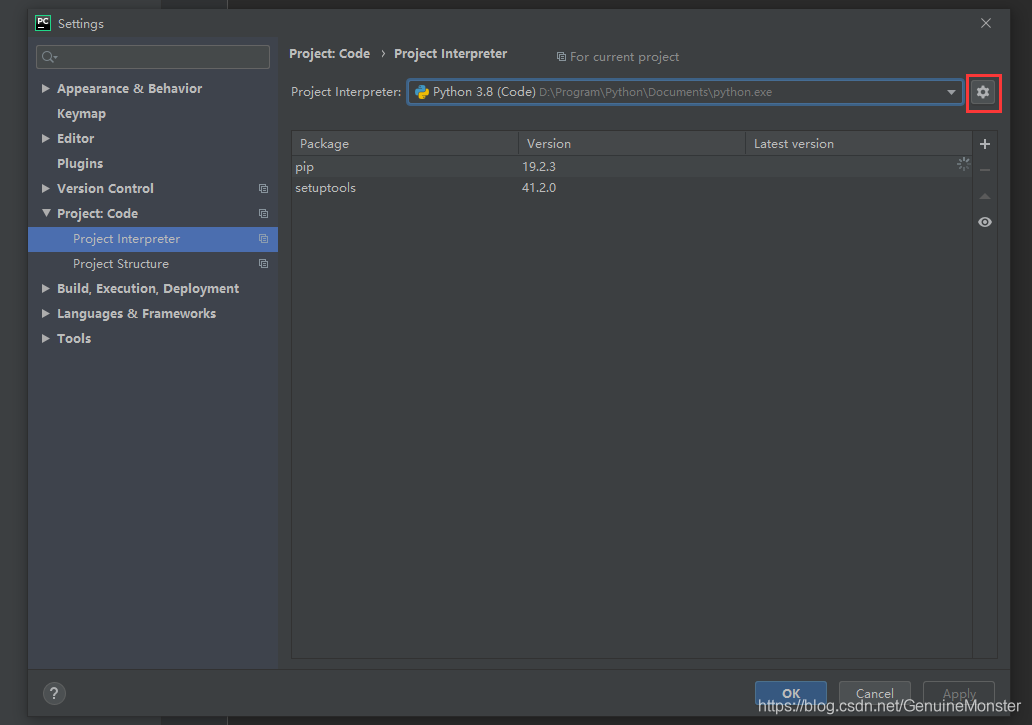Close the Settings dialog
The width and height of the screenshot is (1032, 725).
[x=985, y=23]
